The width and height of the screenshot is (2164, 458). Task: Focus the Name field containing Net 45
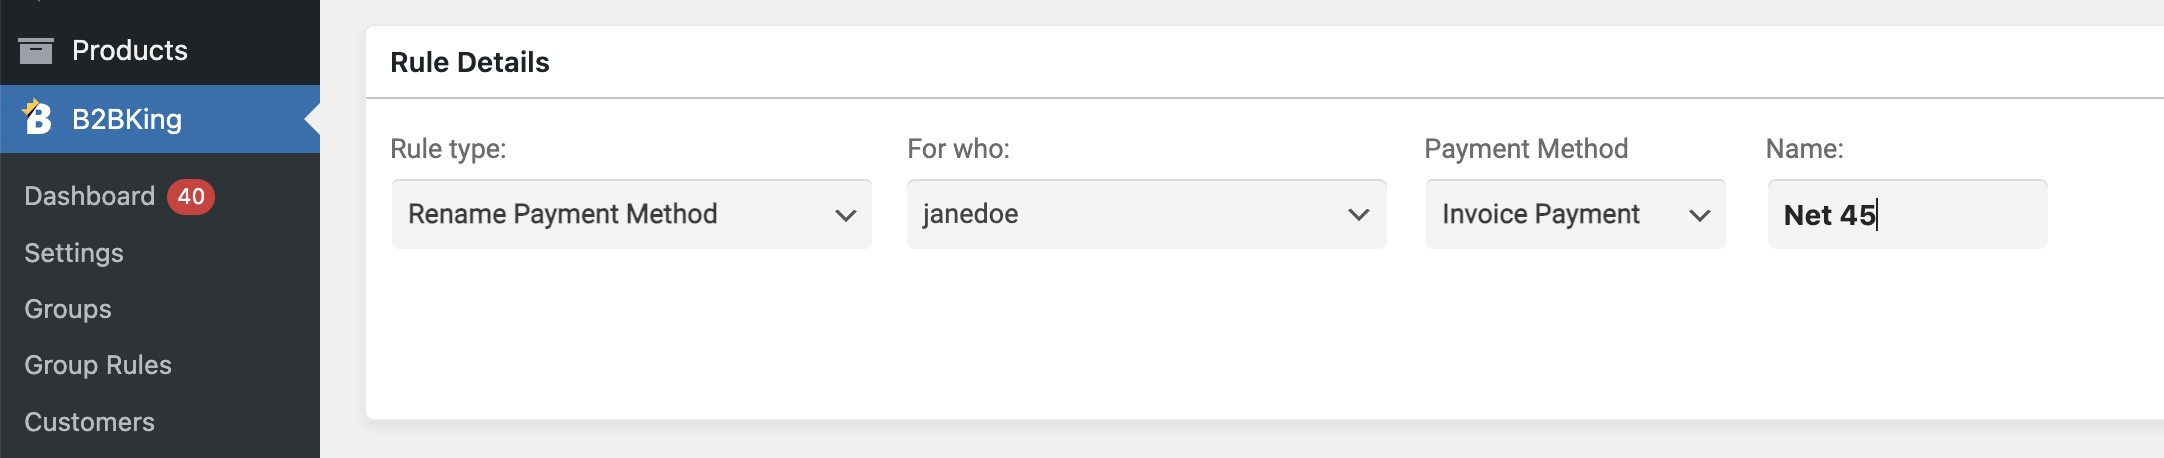1908,214
